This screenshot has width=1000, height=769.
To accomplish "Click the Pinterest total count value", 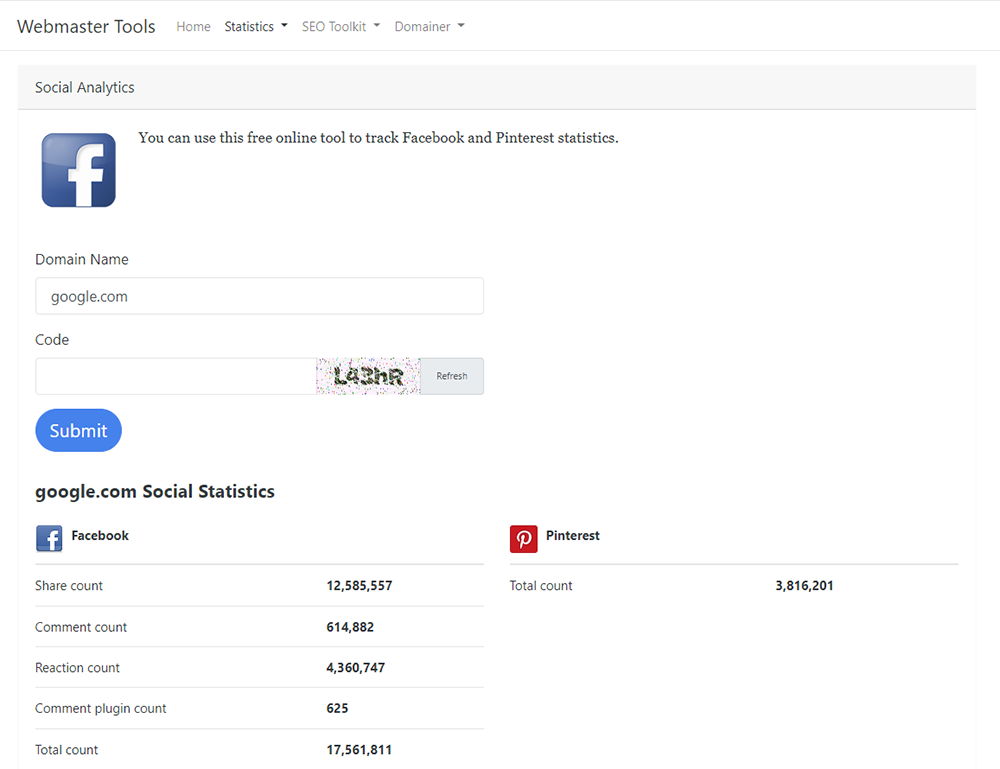I will (x=804, y=586).
